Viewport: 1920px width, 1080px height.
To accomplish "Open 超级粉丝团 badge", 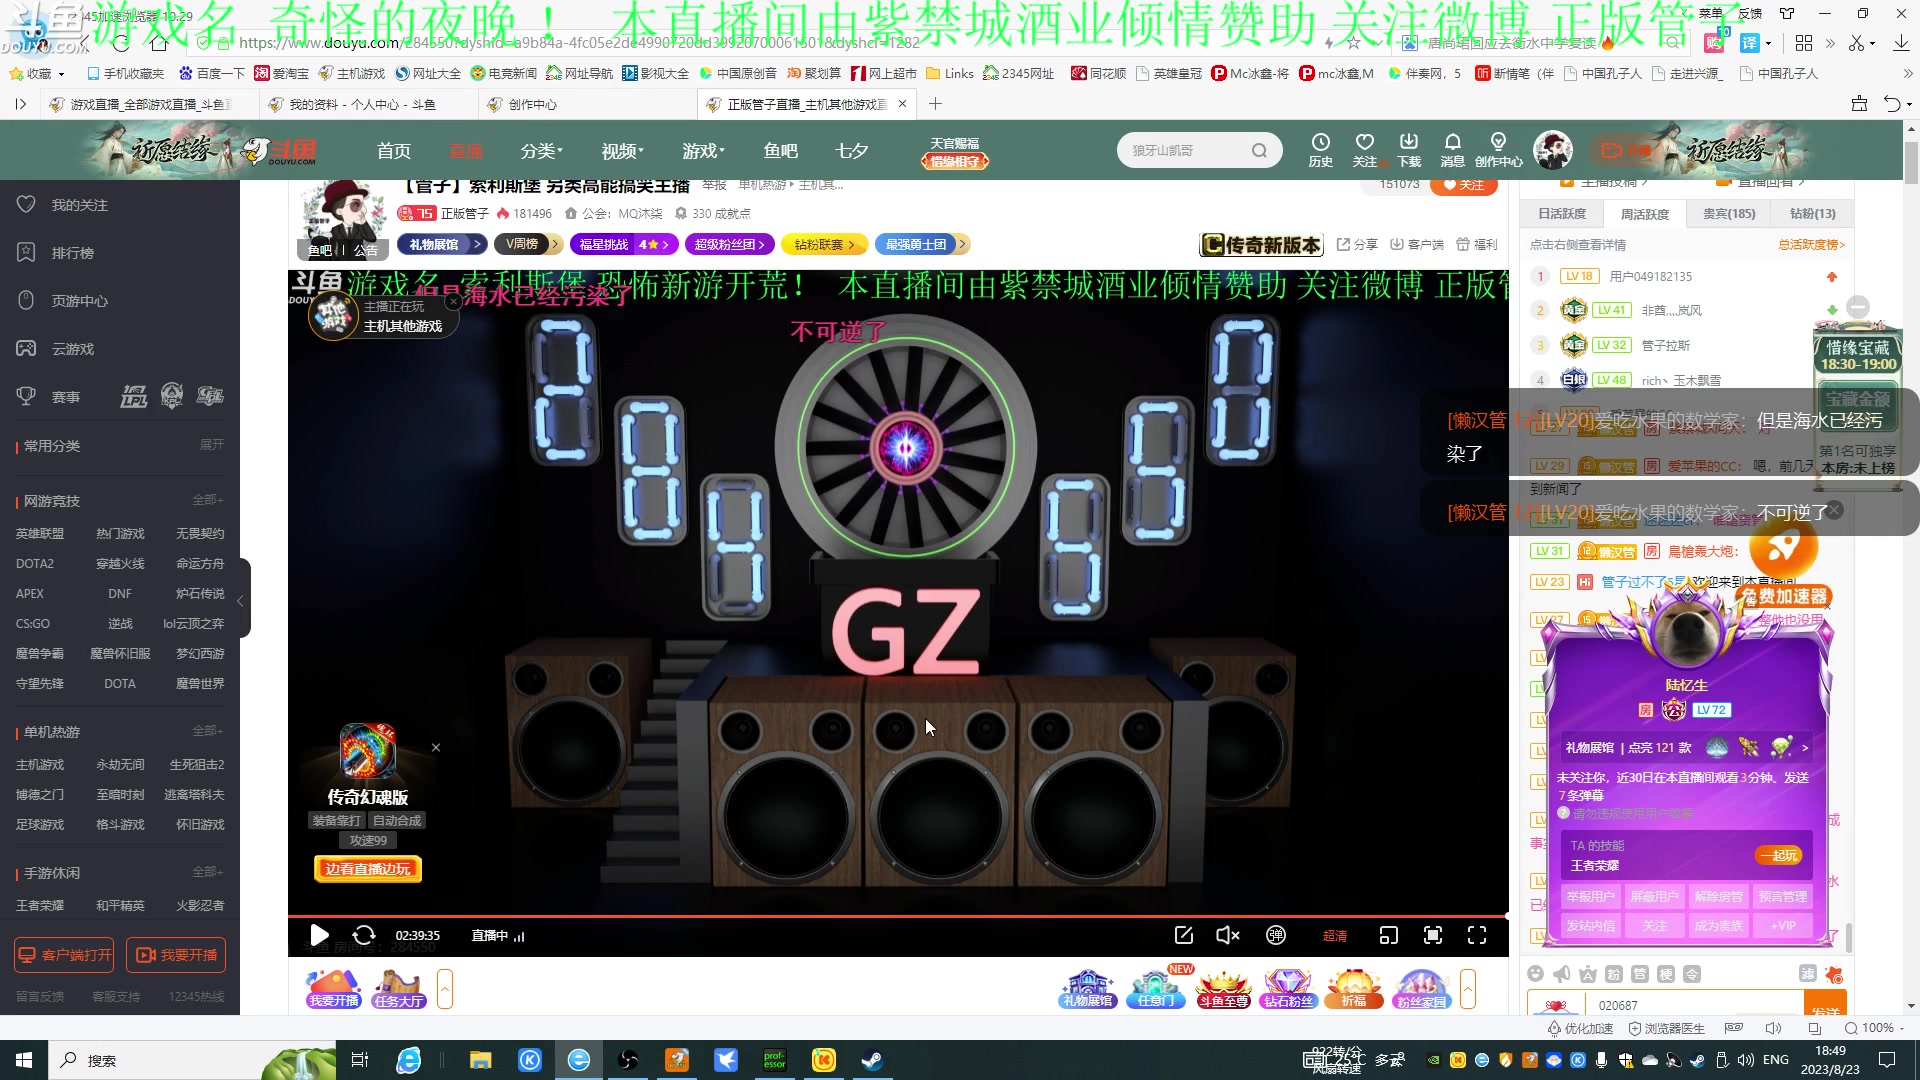I will pyautogui.click(x=730, y=244).
